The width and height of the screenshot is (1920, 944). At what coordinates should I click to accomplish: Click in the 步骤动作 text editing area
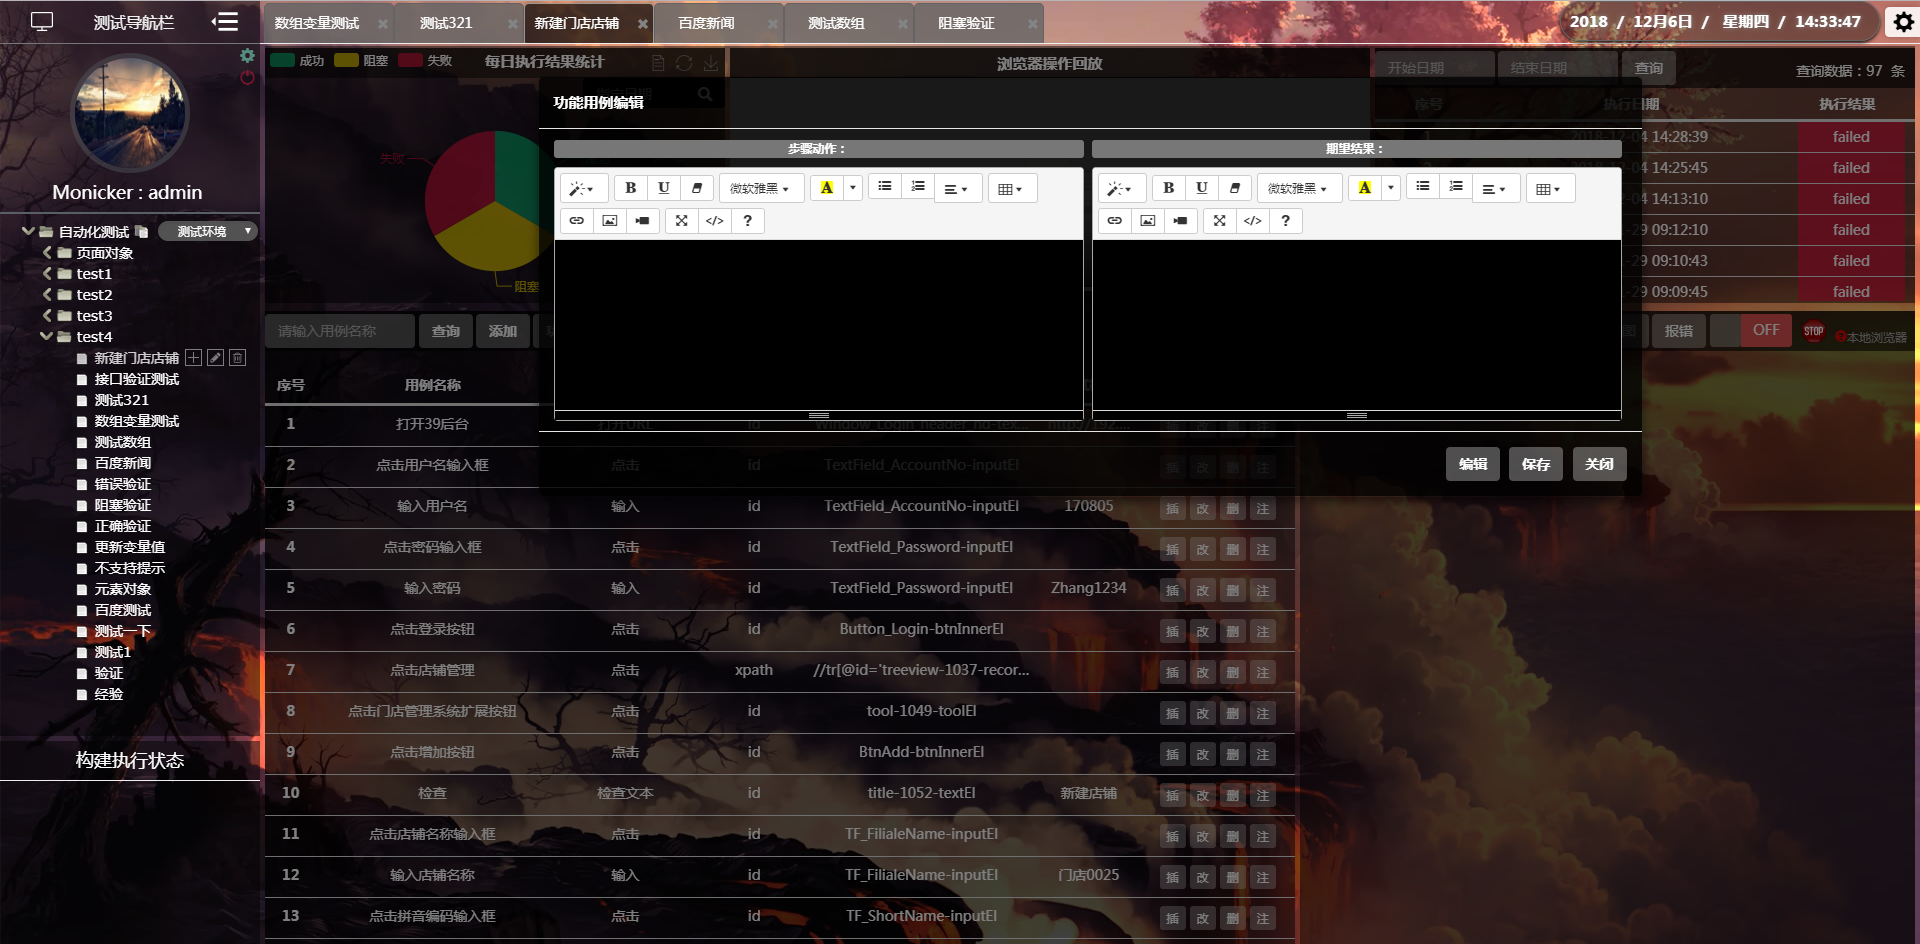tap(819, 324)
